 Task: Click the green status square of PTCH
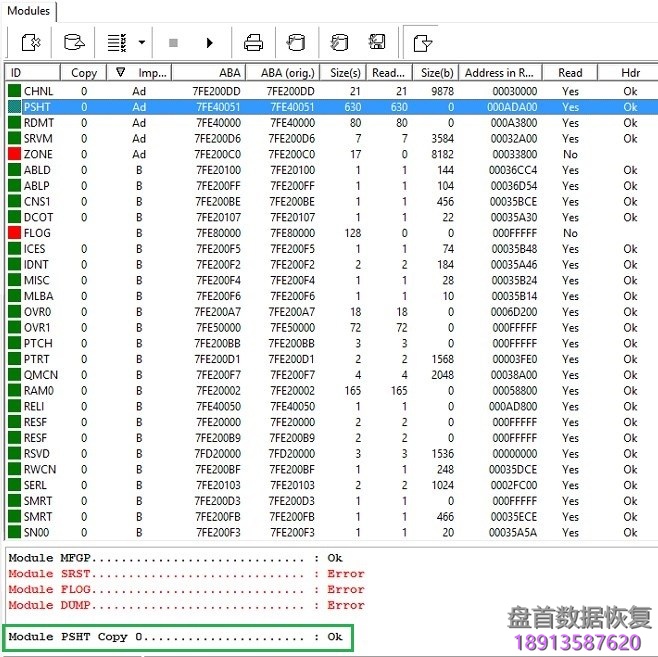coord(14,343)
